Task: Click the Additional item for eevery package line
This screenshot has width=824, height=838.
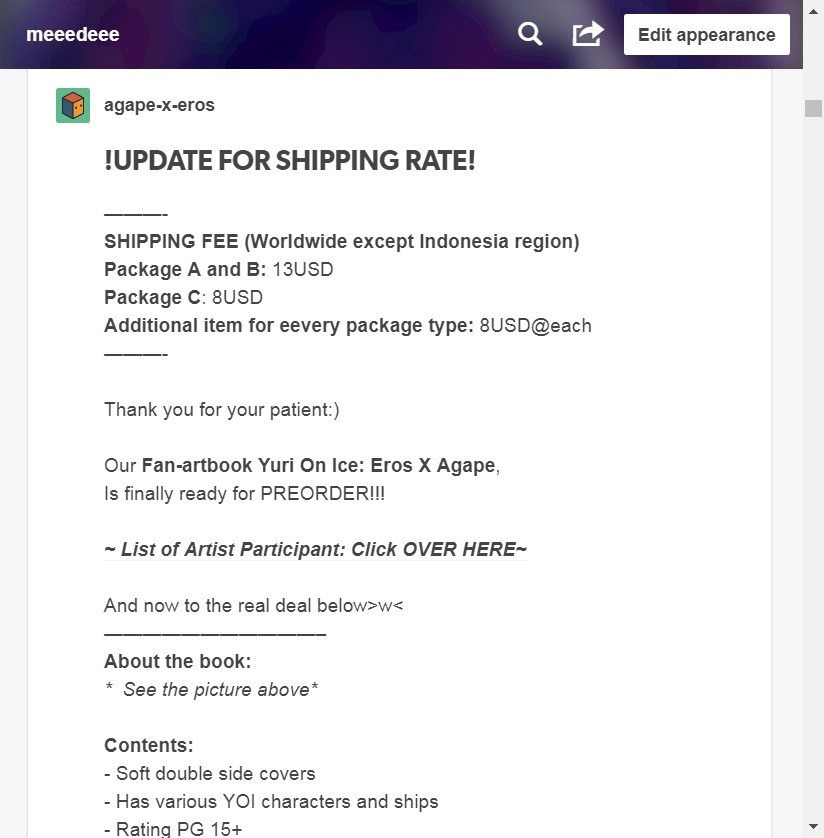Action: click(348, 325)
